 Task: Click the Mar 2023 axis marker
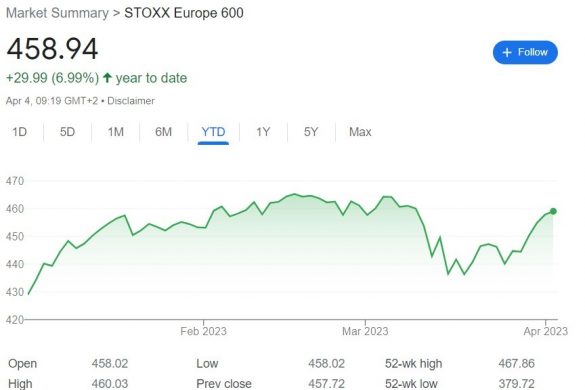[x=365, y=331]
